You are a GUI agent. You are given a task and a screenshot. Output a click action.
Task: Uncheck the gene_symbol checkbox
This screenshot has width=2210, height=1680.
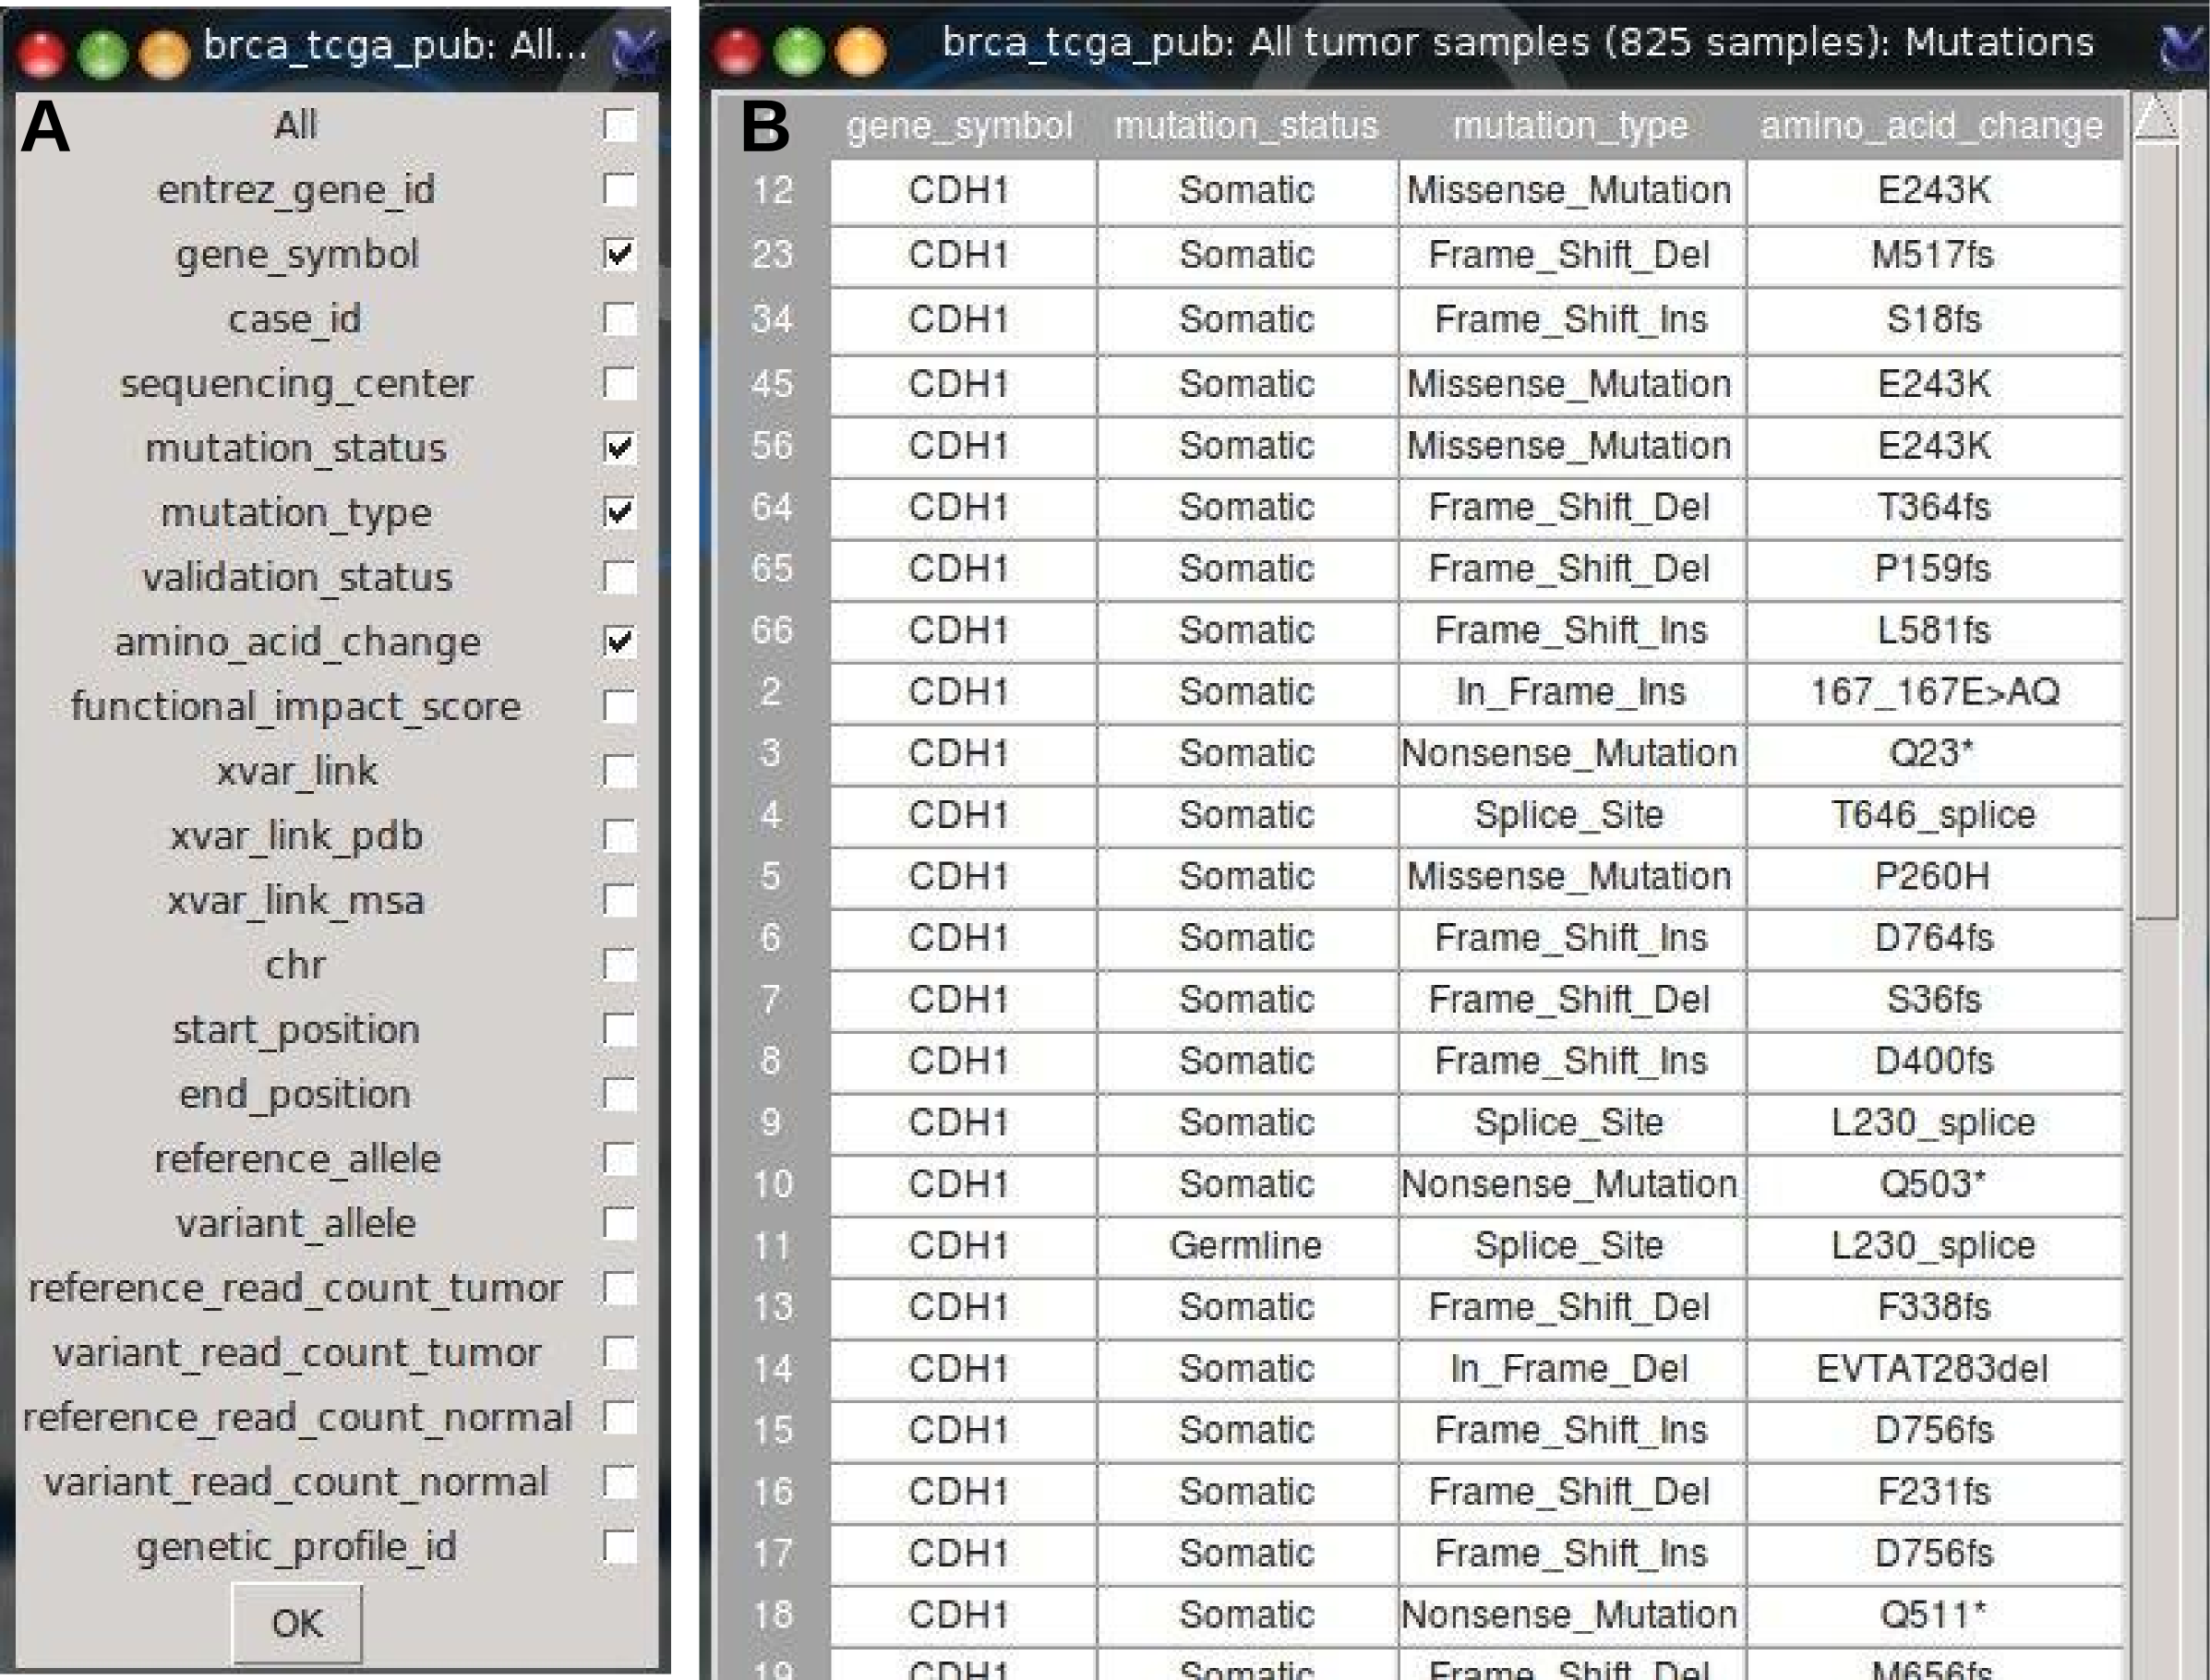coord(619,254)
